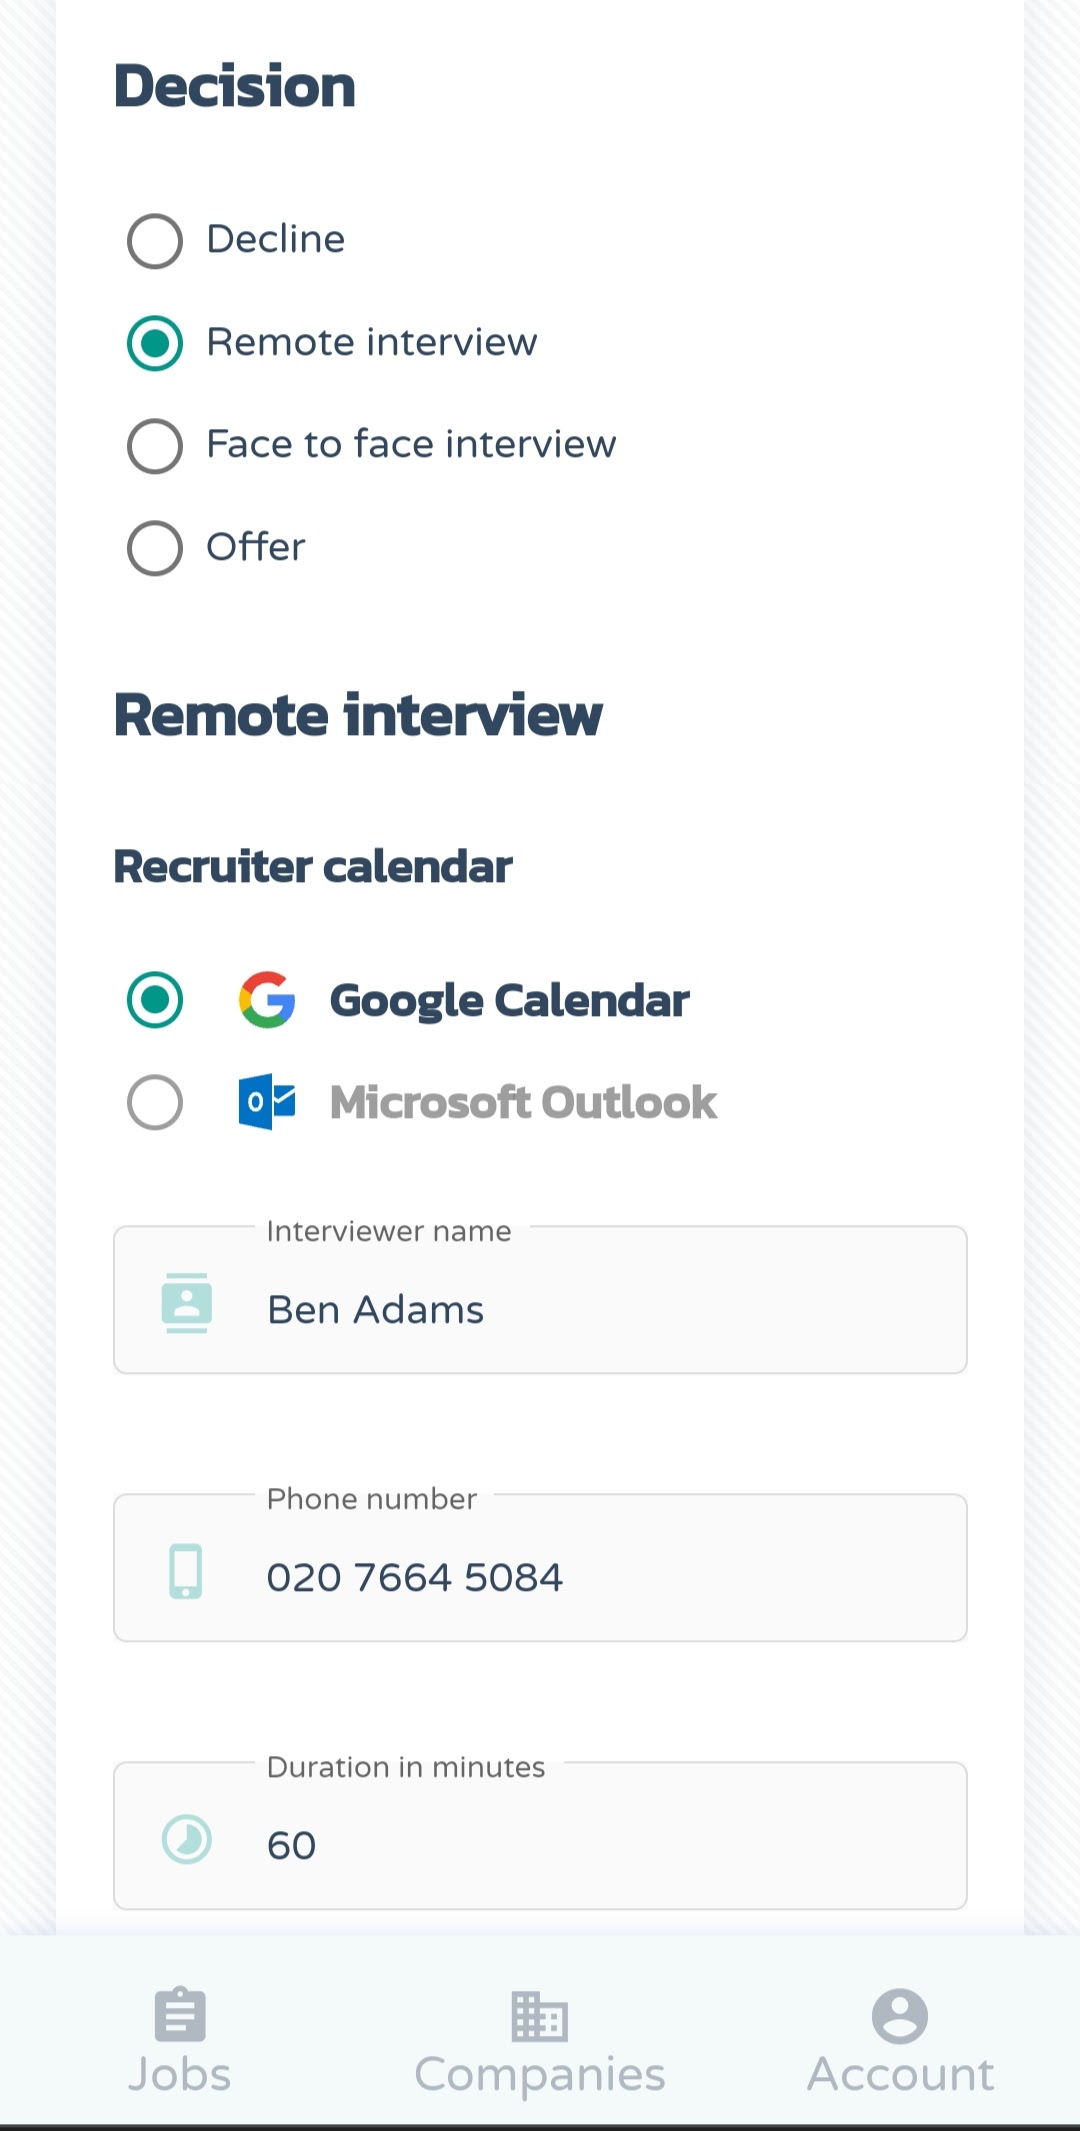The width and height of the screenshot is (1080, 2131).
Task: Select the Offer decision option
Action: pos(154,547)
